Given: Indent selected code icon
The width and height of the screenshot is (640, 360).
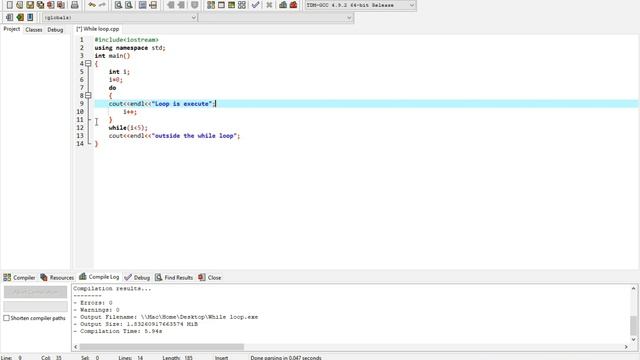Looking at the screenshot, I should pyautogui.click(x=170, y=5).
